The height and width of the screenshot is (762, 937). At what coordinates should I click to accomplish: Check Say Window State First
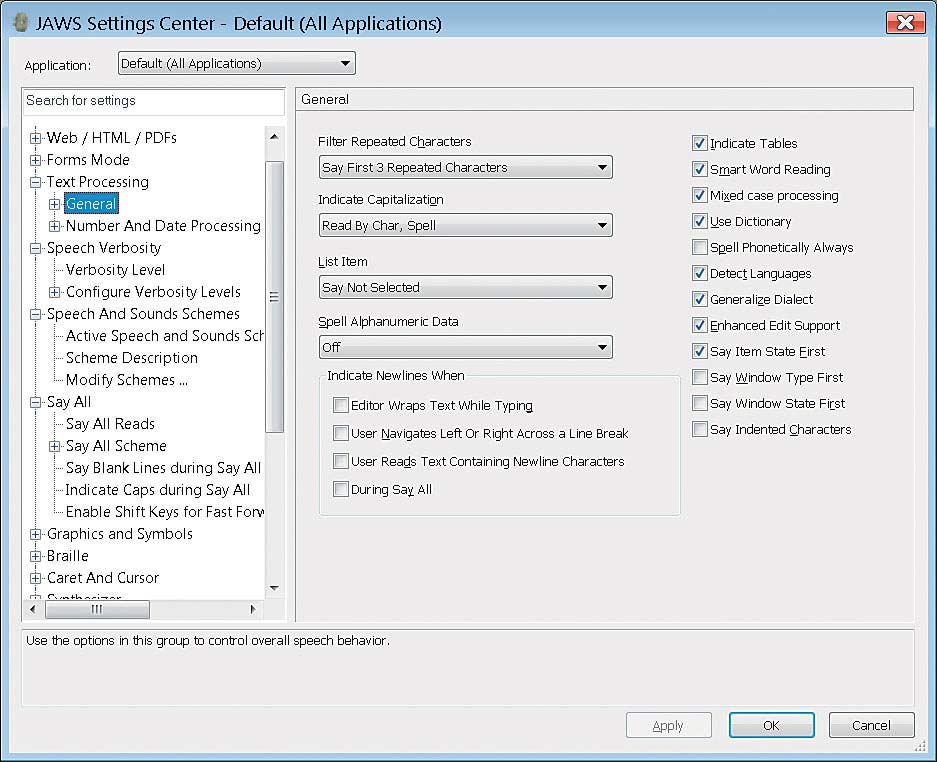click(x=700, y=403)
